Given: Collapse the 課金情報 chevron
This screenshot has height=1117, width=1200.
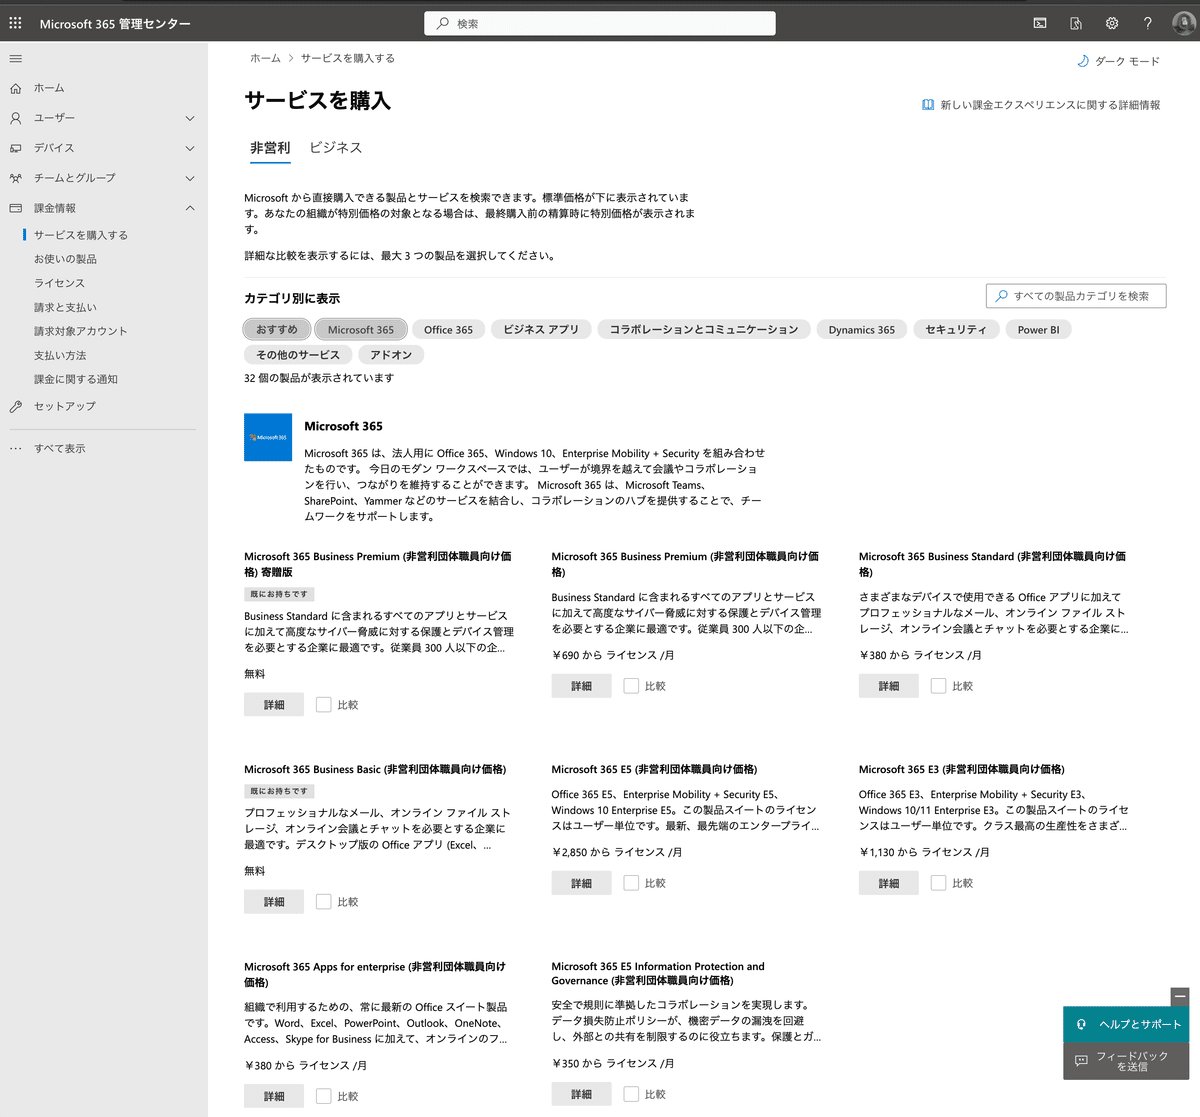Looking at the screenshot, I should [x=190, y=208].
